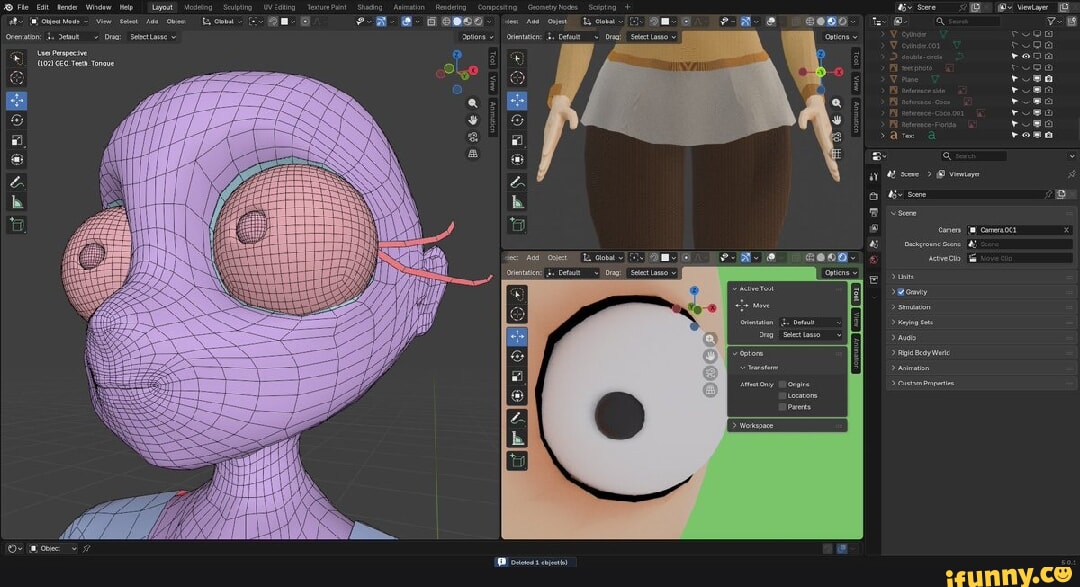Open the Modeling workspace tab
The width and height of the screenshot is (1080, 587).
point(198,7)
